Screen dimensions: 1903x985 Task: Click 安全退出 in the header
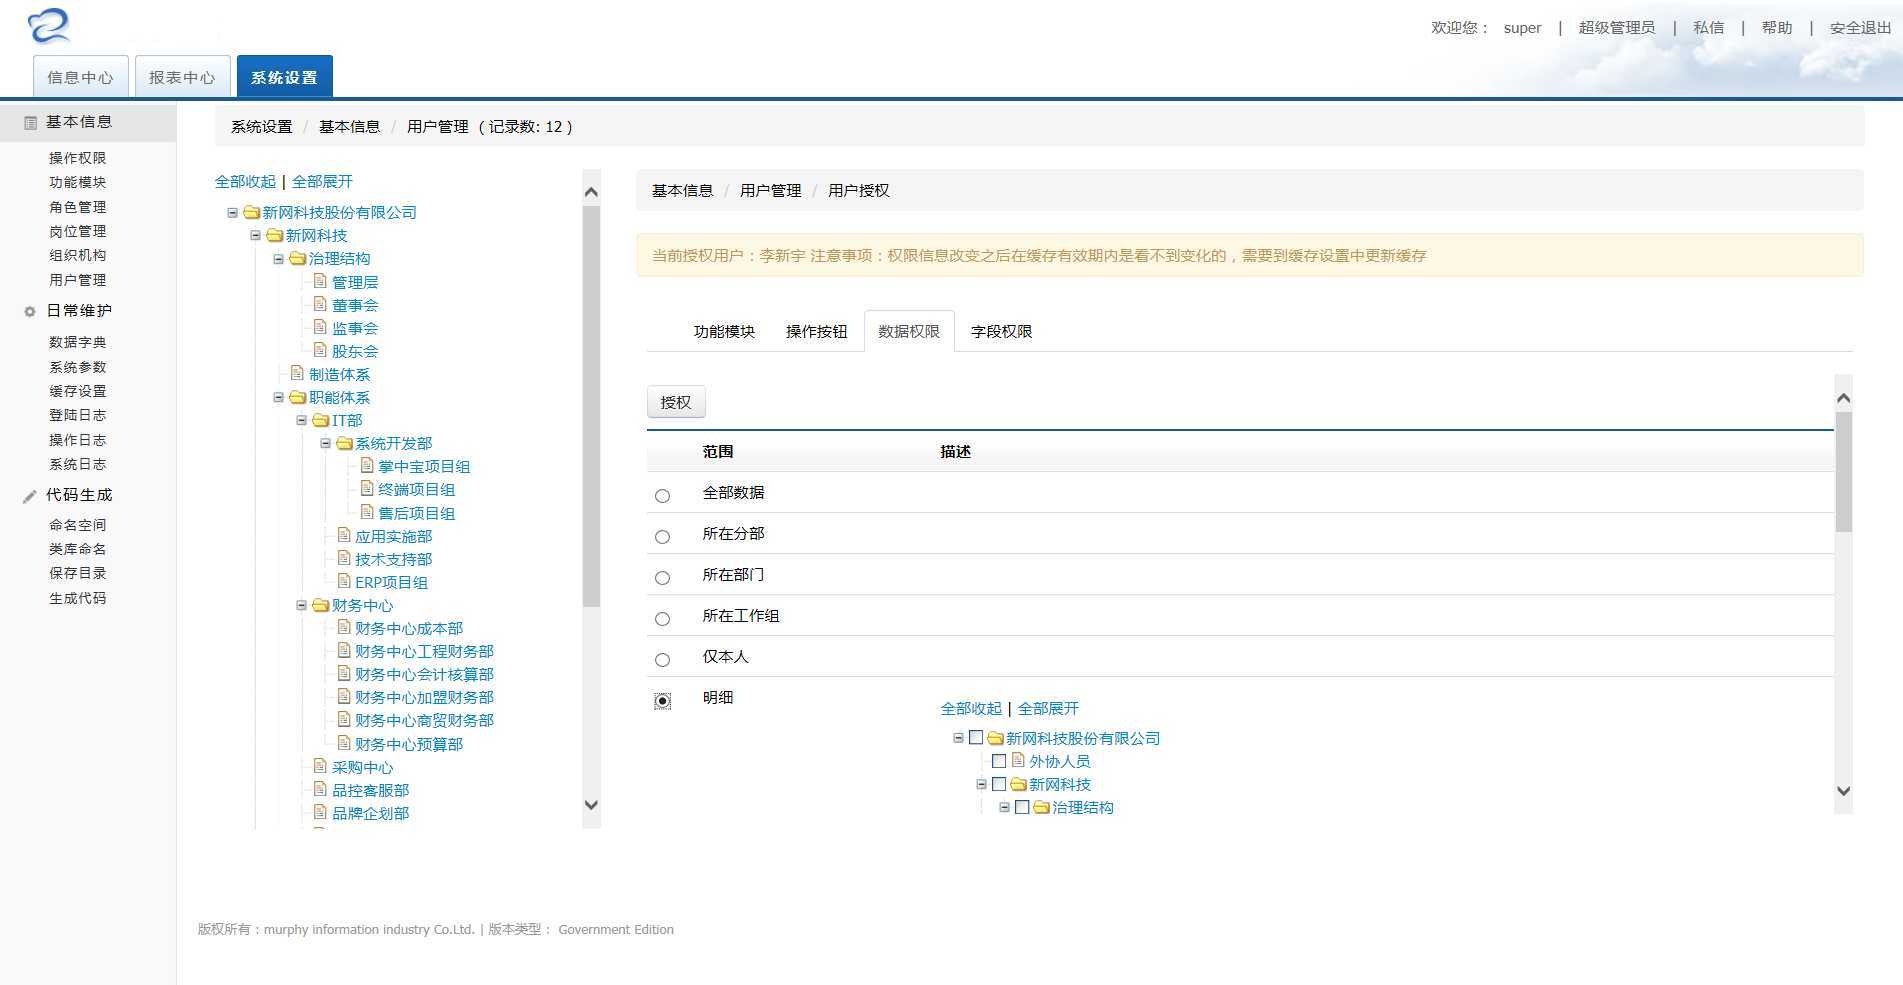tap(1860, 28)
